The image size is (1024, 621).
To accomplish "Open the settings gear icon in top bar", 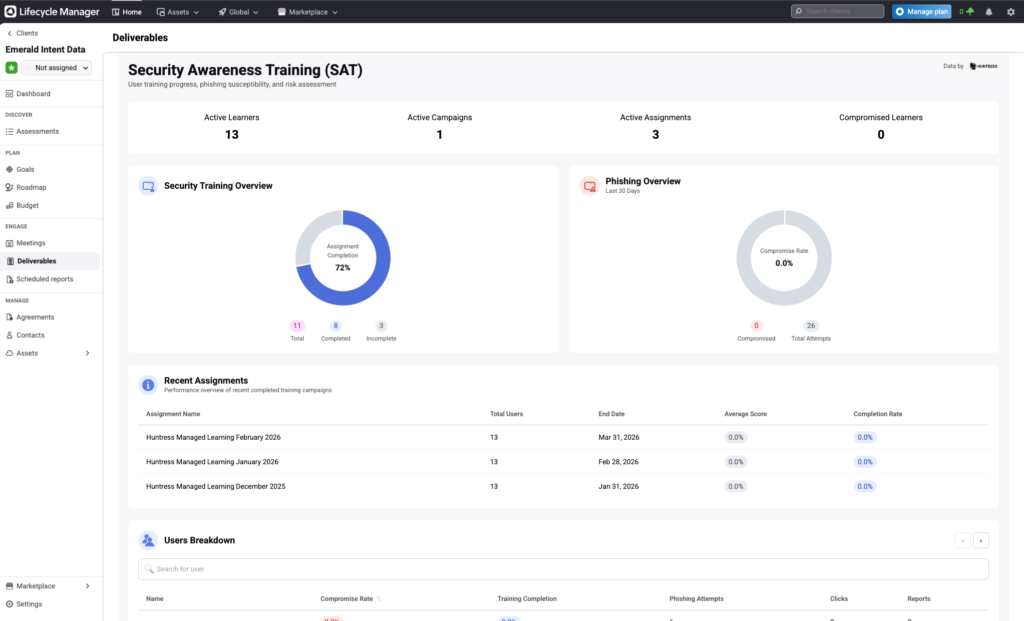I will pos(1011,12).
